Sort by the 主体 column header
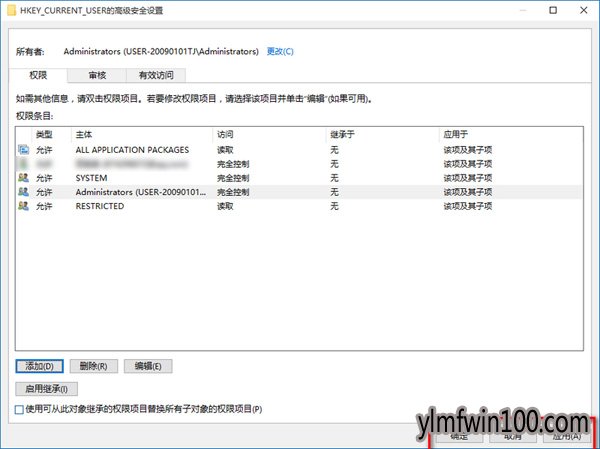Viewport: 600px width, 449px height. point(142,134)
